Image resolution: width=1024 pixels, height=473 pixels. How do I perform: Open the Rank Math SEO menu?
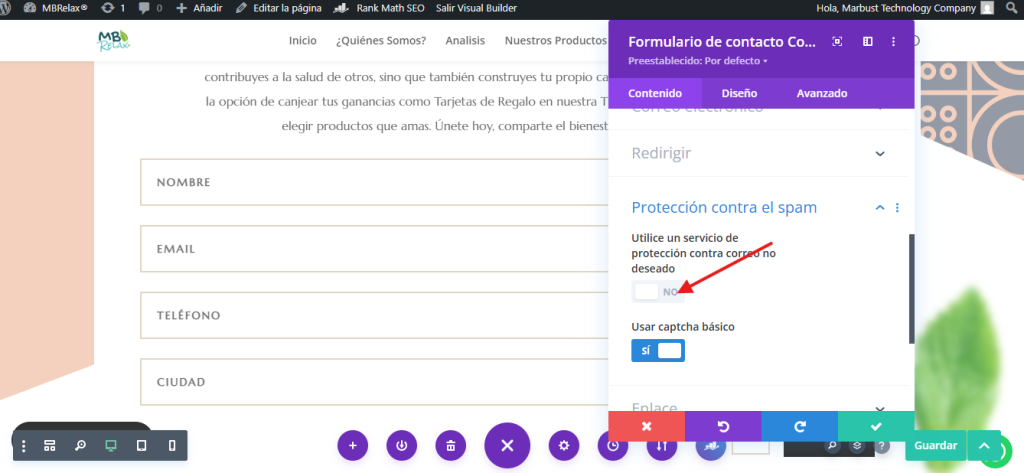click(x=379, y=8)
